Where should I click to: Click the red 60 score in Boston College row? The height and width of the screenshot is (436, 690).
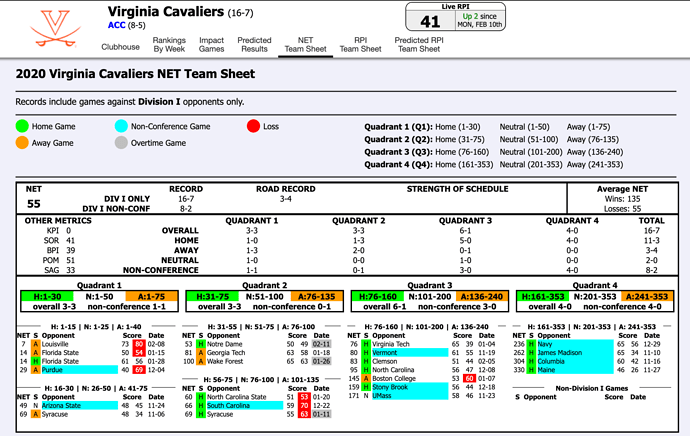coord(470,378)
